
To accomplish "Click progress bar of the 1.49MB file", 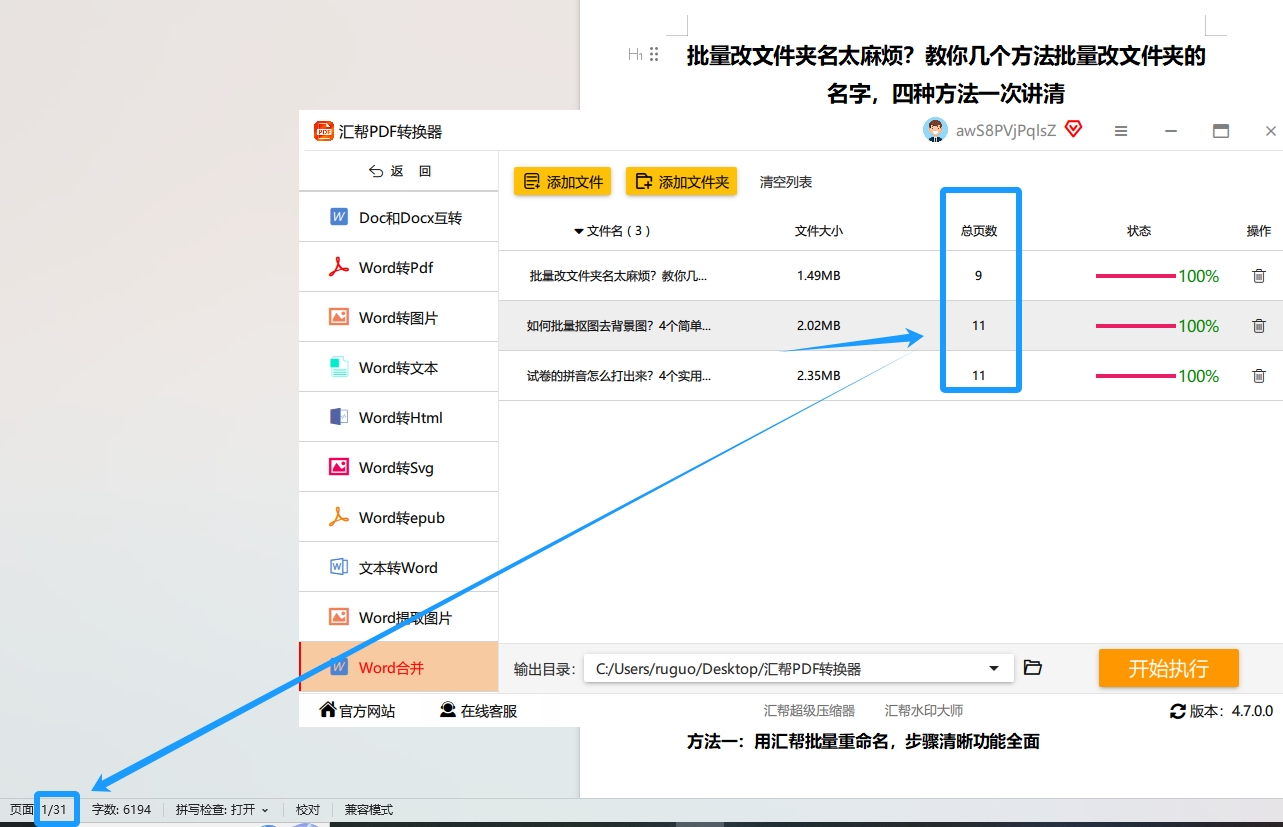I will (x=1135, y=276).
